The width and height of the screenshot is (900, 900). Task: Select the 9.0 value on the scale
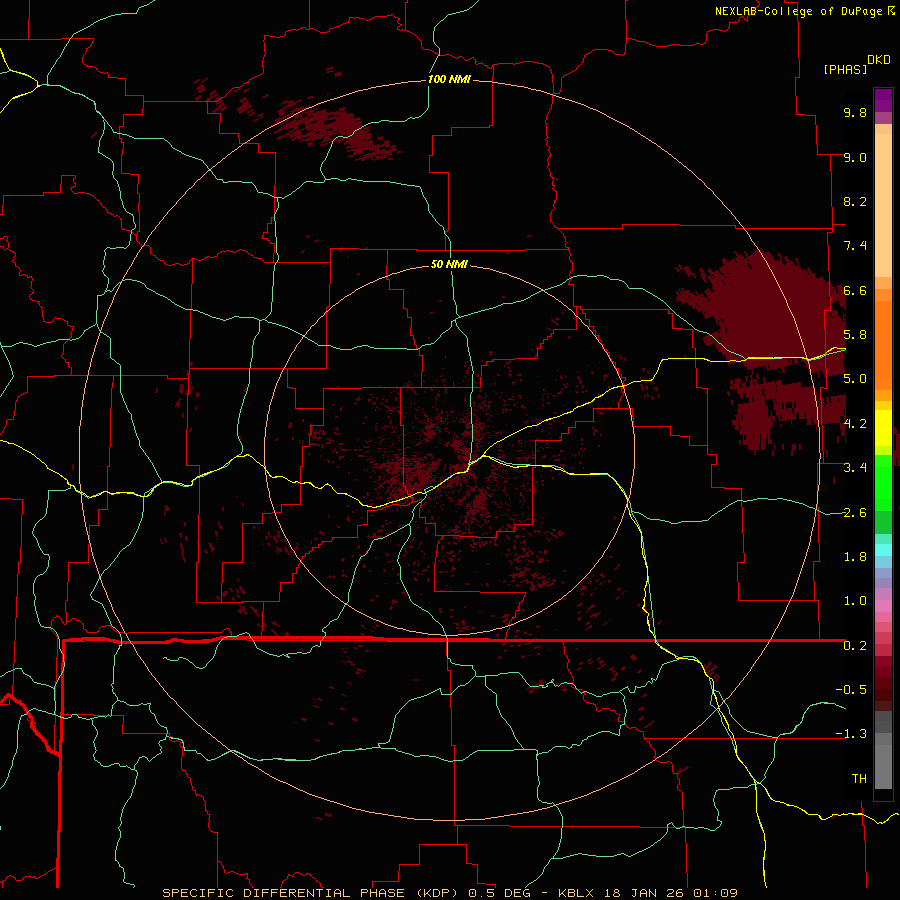855,157
